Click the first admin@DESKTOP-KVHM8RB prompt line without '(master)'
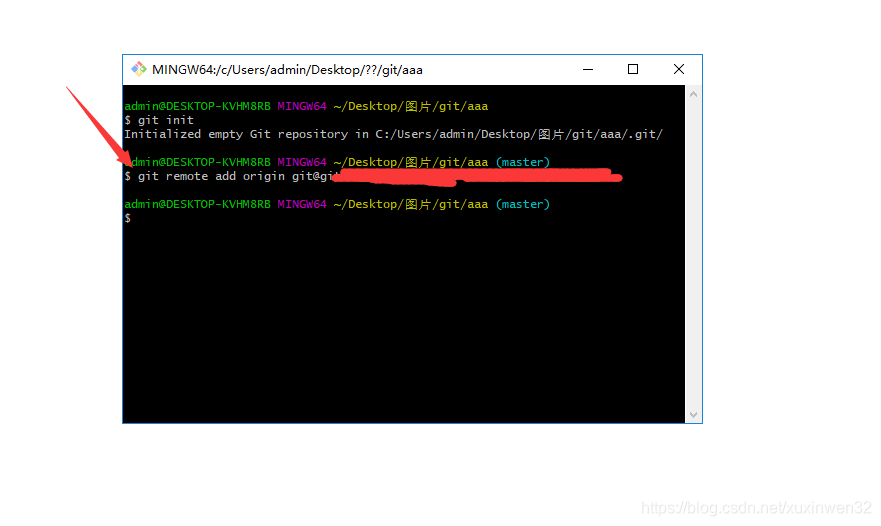The height and width of the screenshot is (526, 881). pos(306,106)
